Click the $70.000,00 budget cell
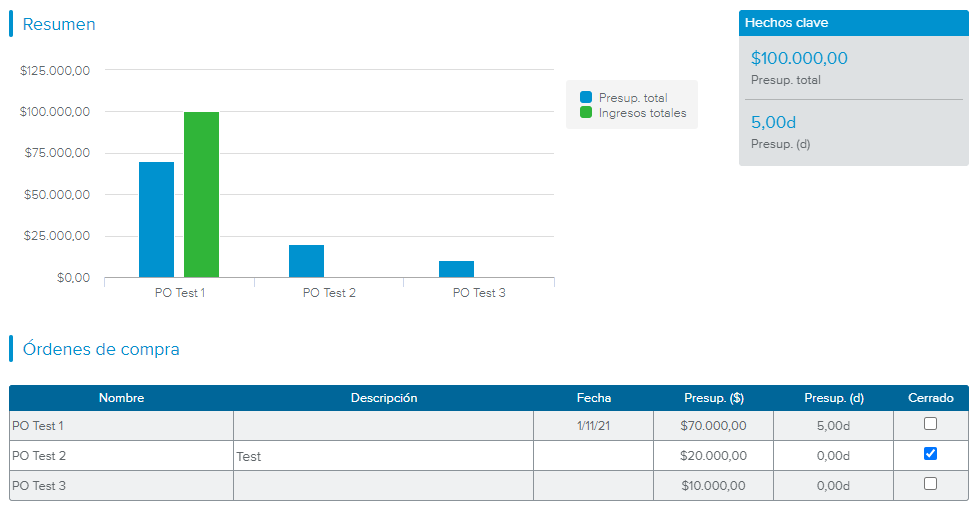Screen dimensions: 976x511 click(x=713, y=426)
